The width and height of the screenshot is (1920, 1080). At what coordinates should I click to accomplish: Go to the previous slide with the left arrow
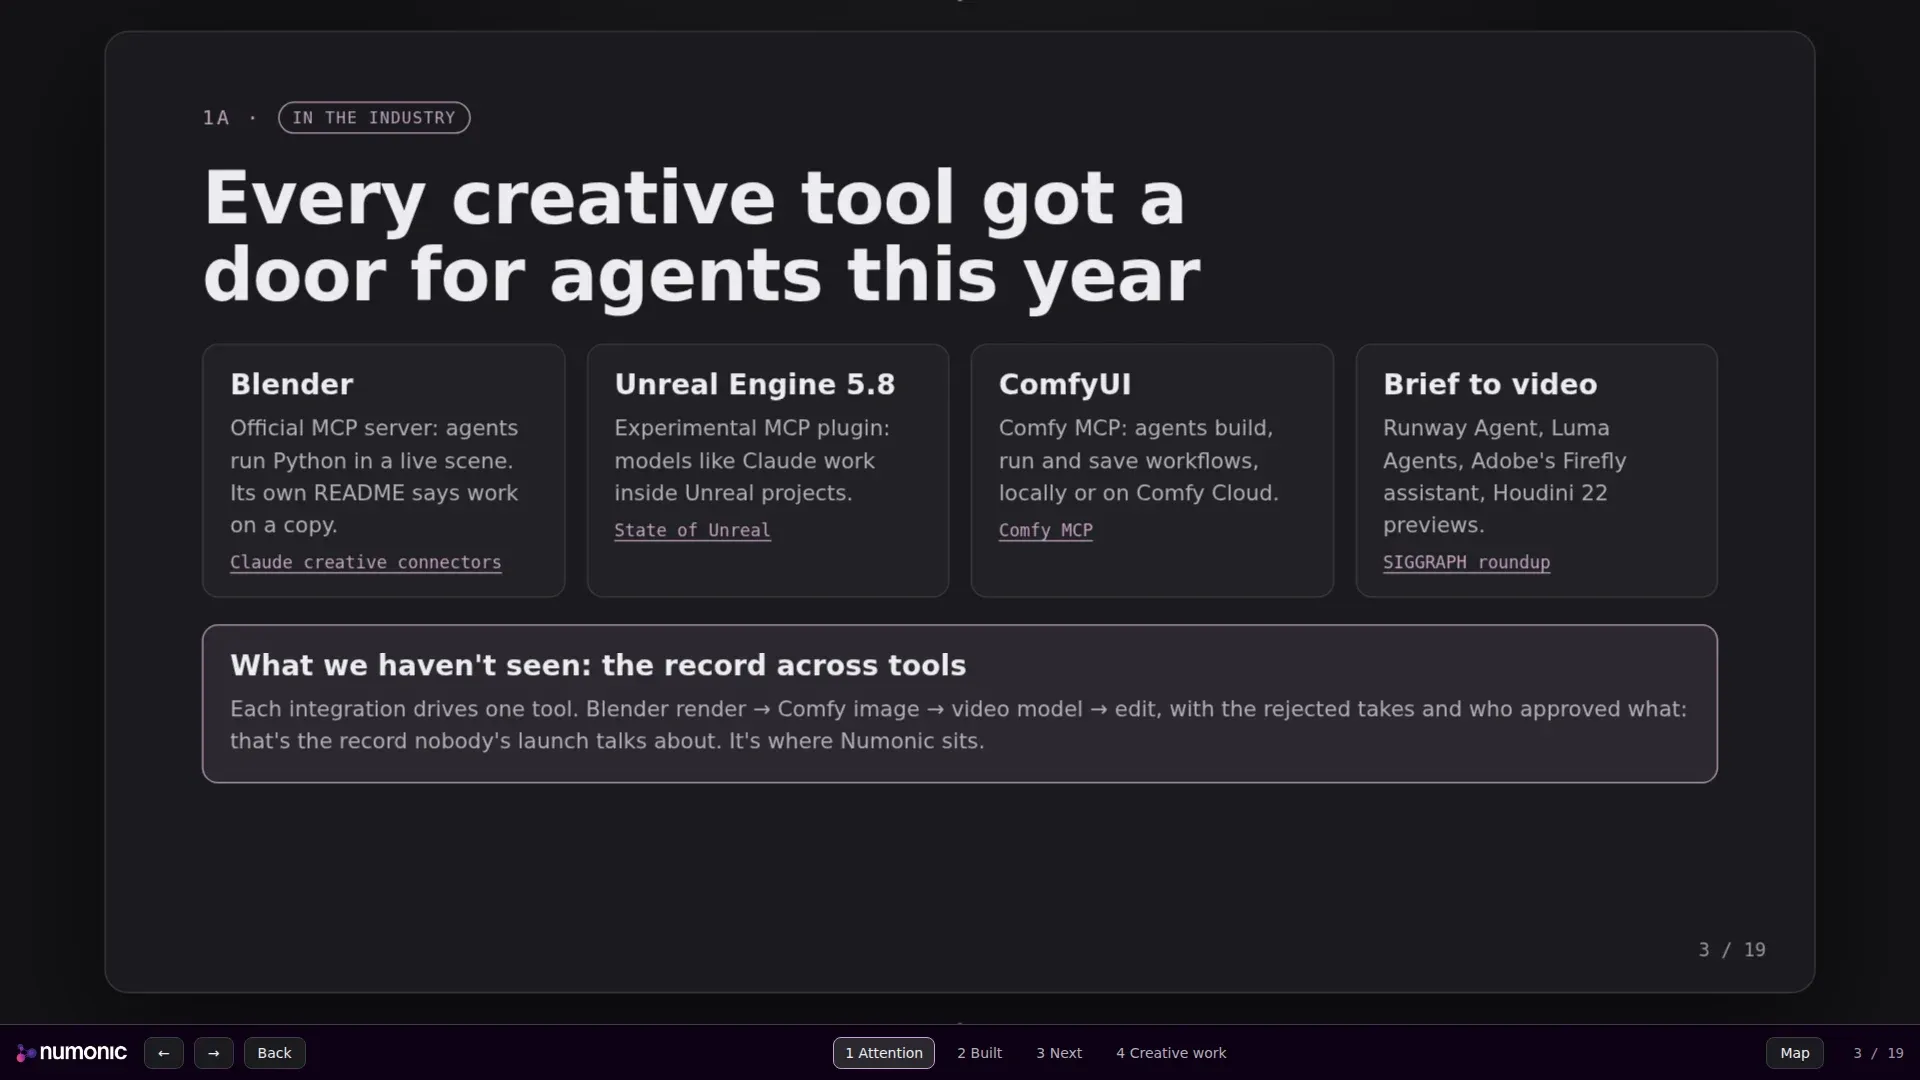pyautogui.click(x=164, y=1053)
